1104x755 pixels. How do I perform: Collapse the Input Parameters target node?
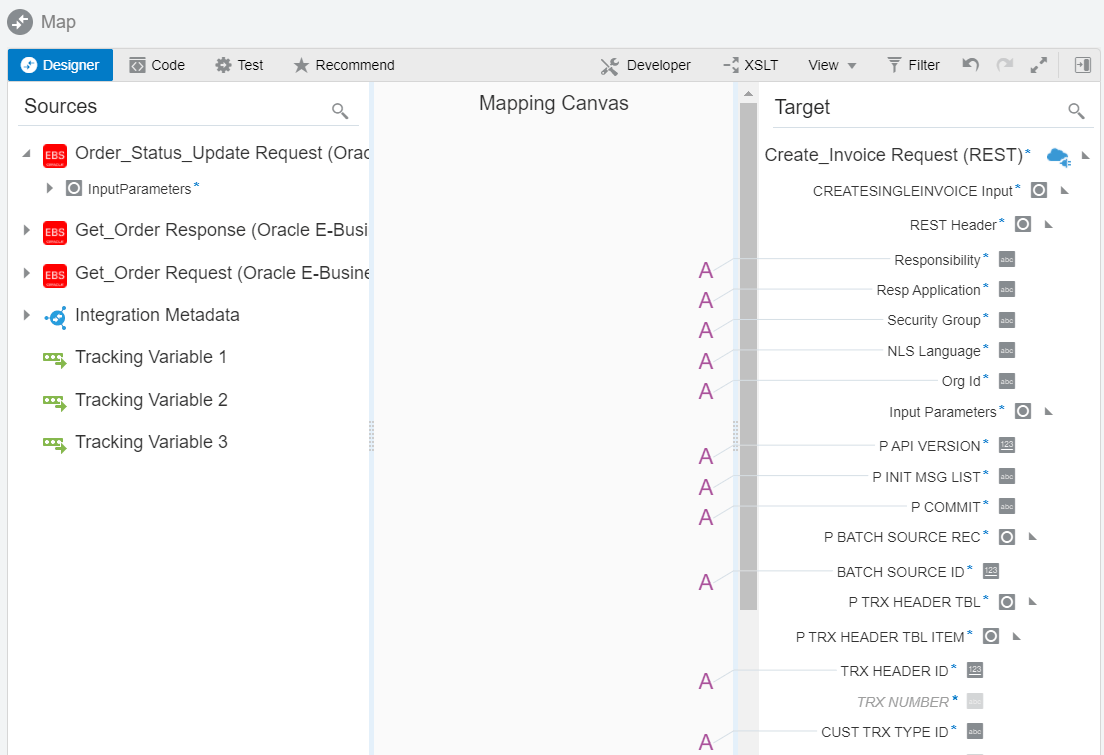tap(1048, 411)
